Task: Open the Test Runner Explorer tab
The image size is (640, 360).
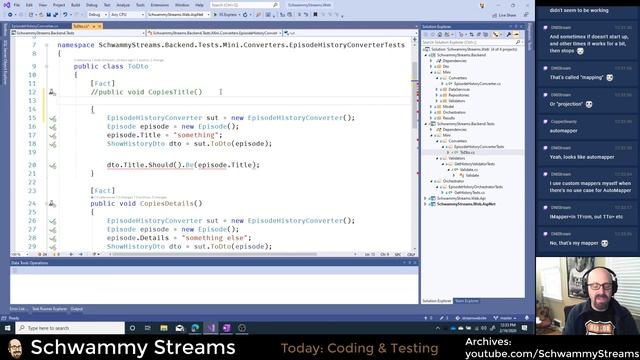Action: pyautogui.click(x=49, y=309)
